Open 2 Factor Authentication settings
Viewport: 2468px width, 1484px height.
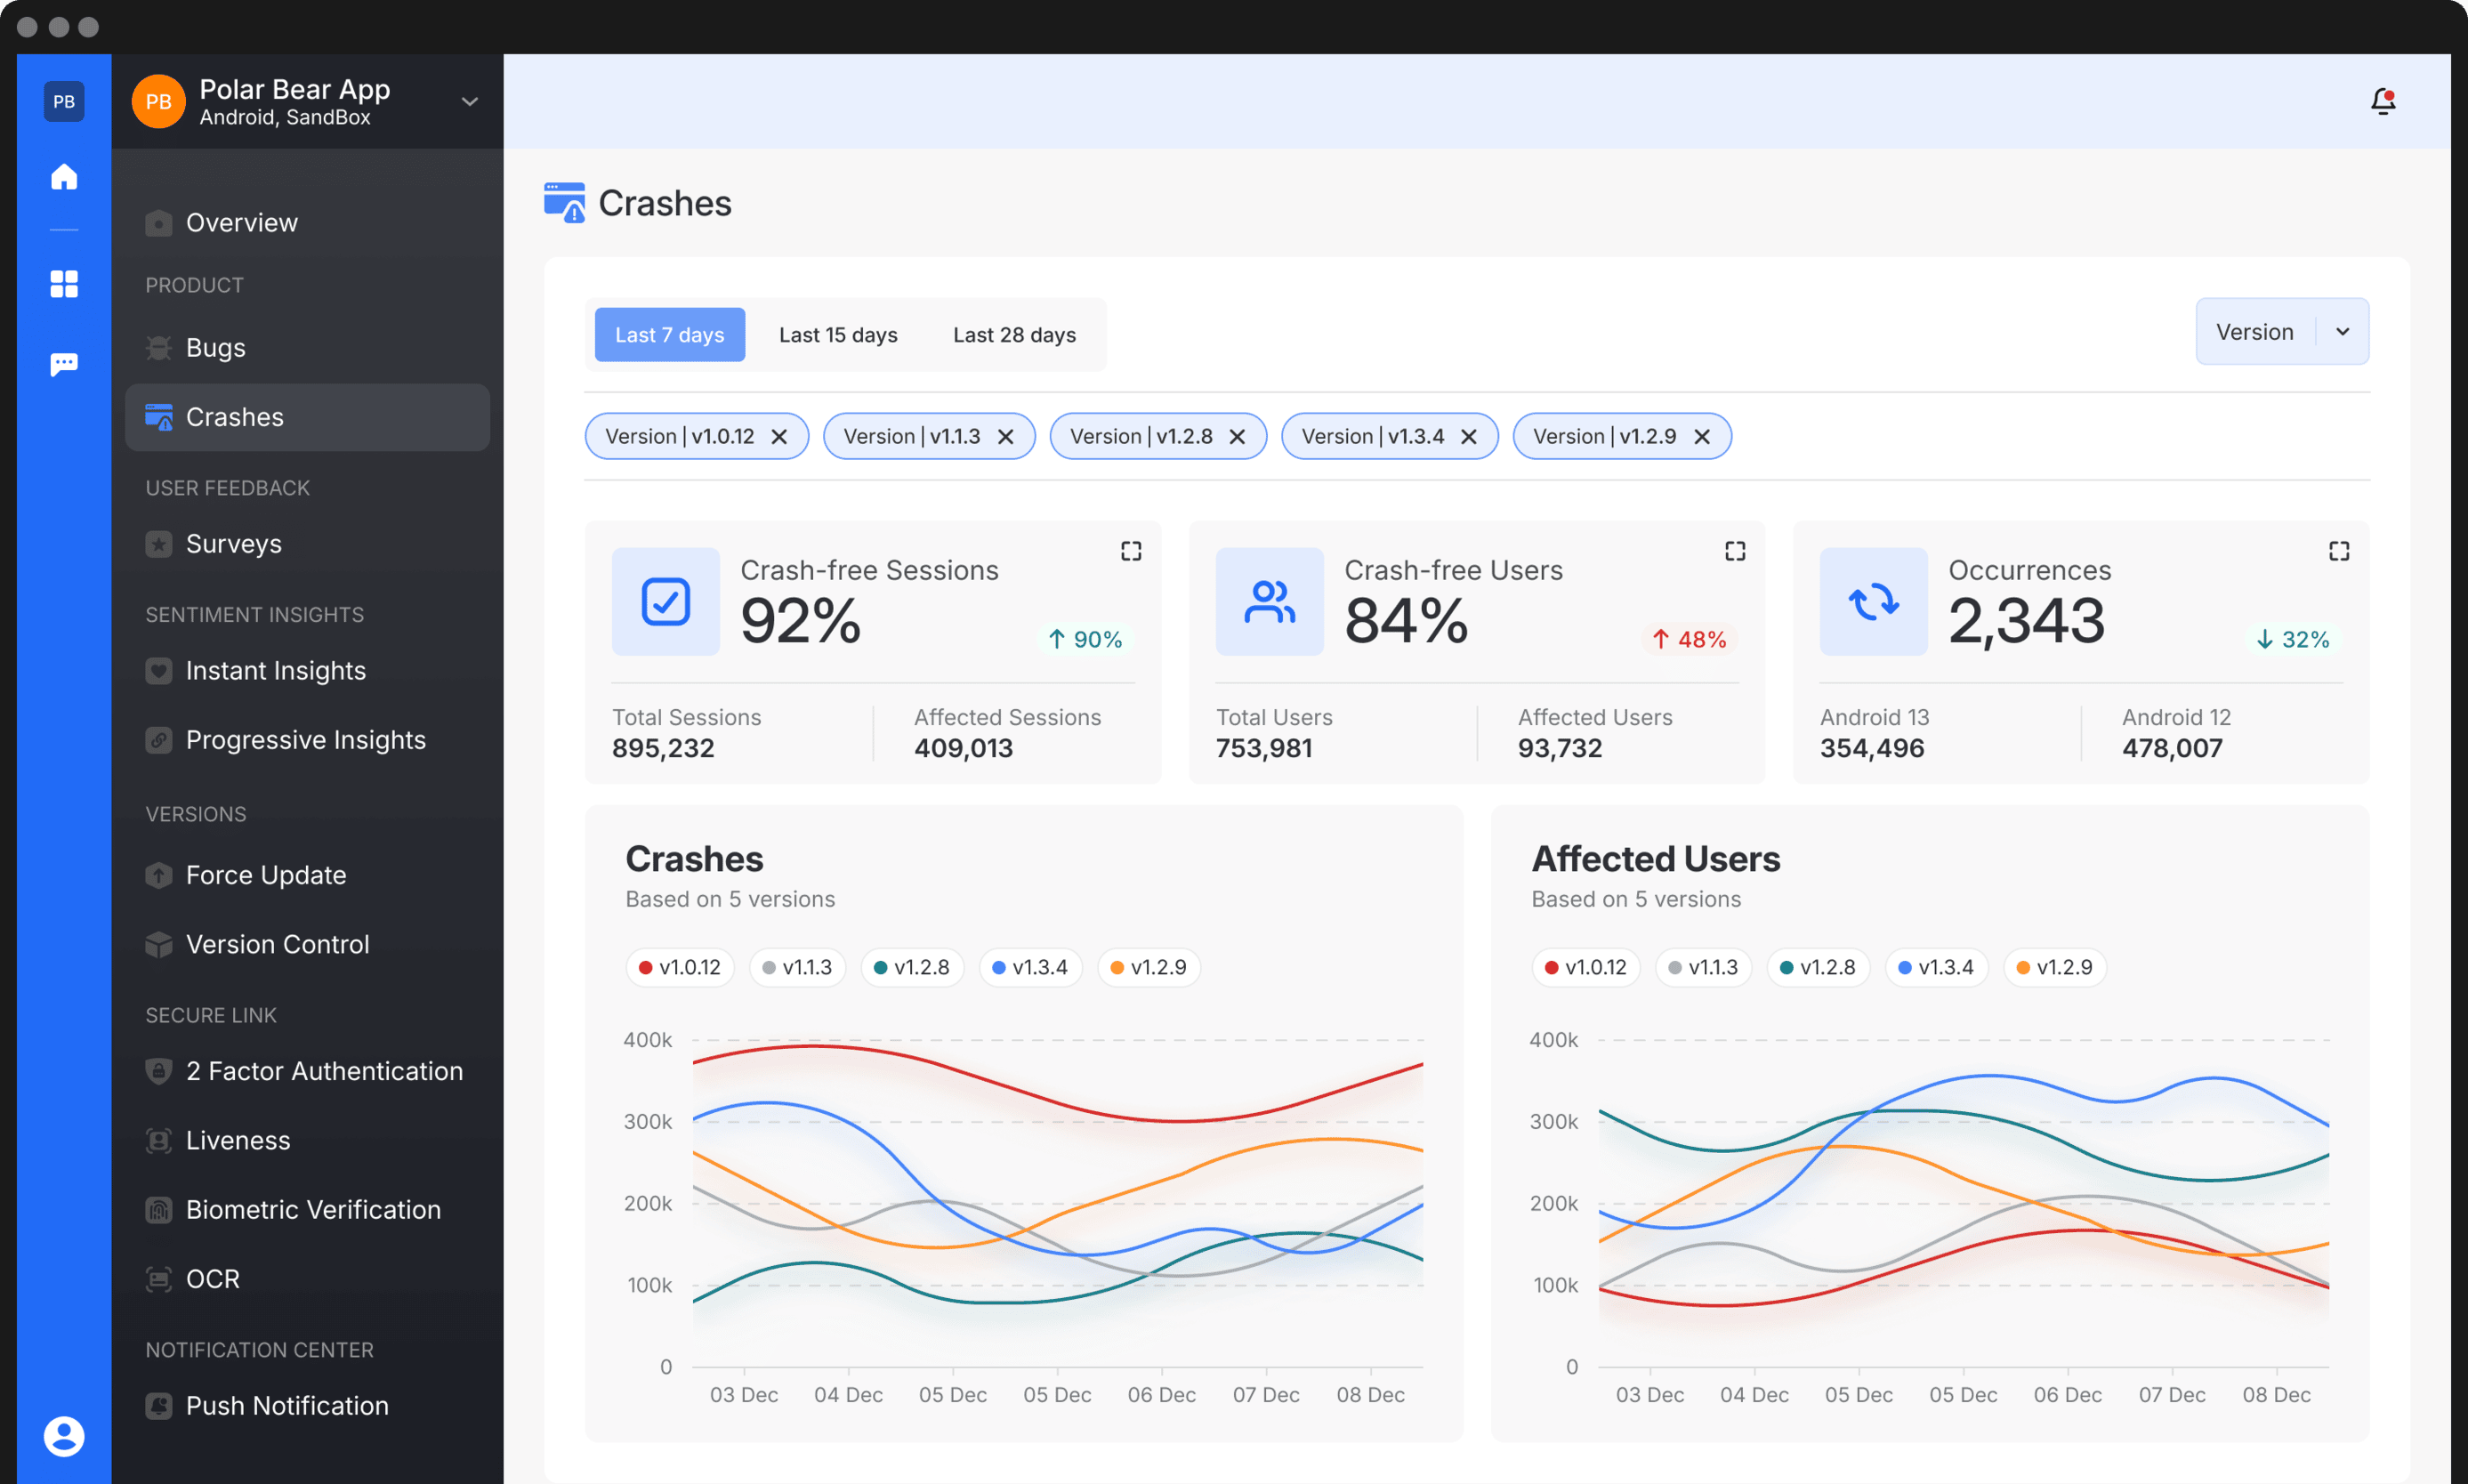tap(324, 1071)
